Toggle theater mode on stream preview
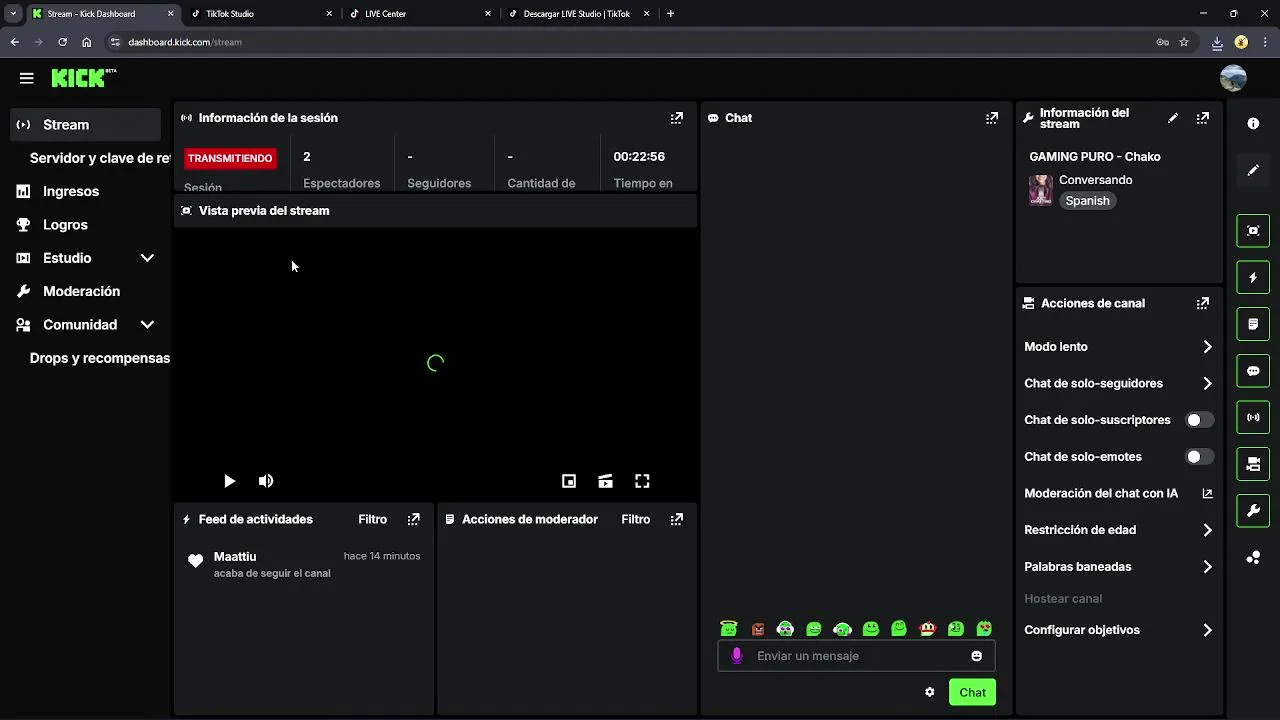 click(606, 481)
